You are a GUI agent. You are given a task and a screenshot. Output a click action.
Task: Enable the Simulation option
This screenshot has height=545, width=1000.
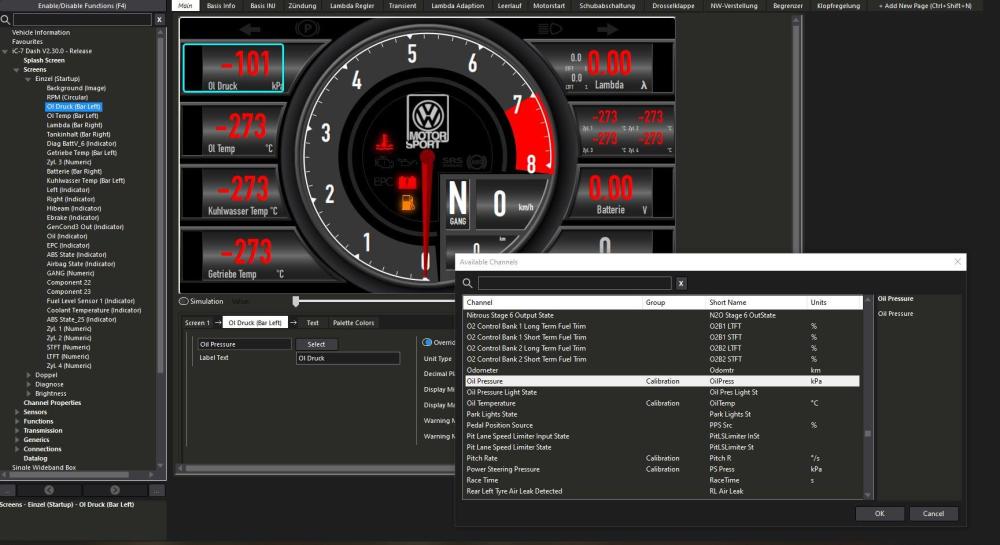point(184,301)
